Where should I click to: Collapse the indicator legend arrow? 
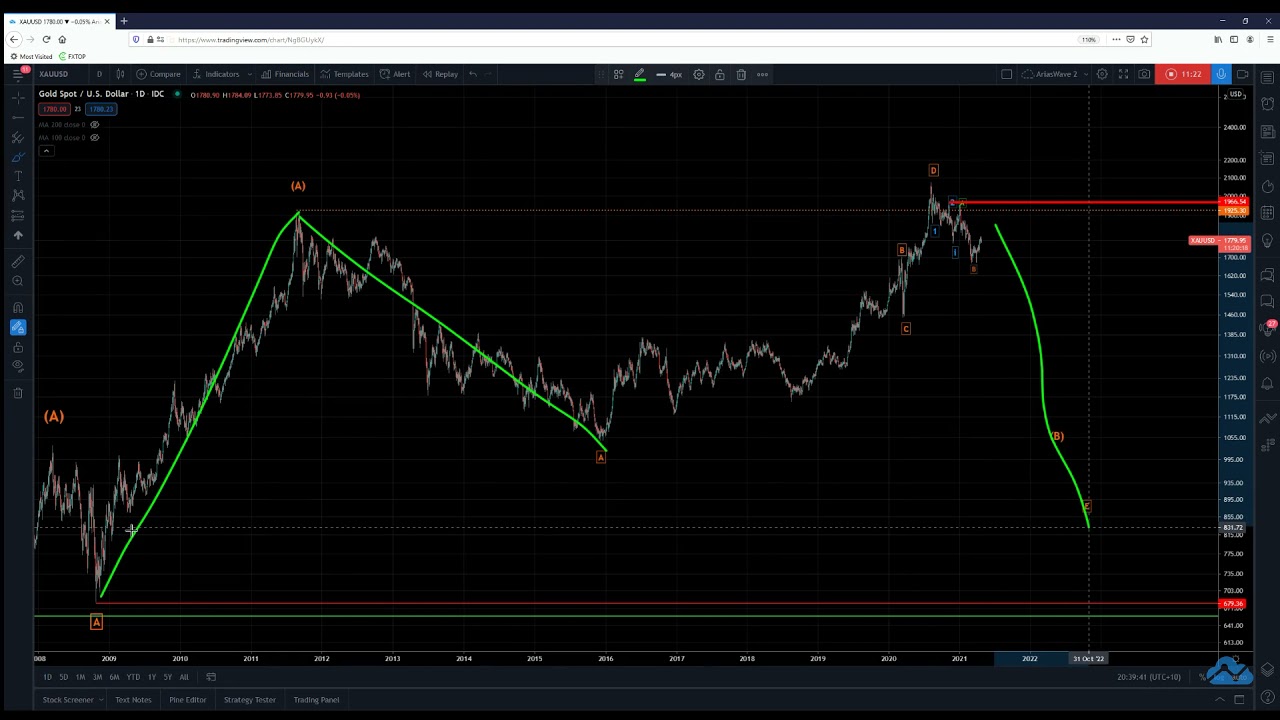(x=46, y=151)
